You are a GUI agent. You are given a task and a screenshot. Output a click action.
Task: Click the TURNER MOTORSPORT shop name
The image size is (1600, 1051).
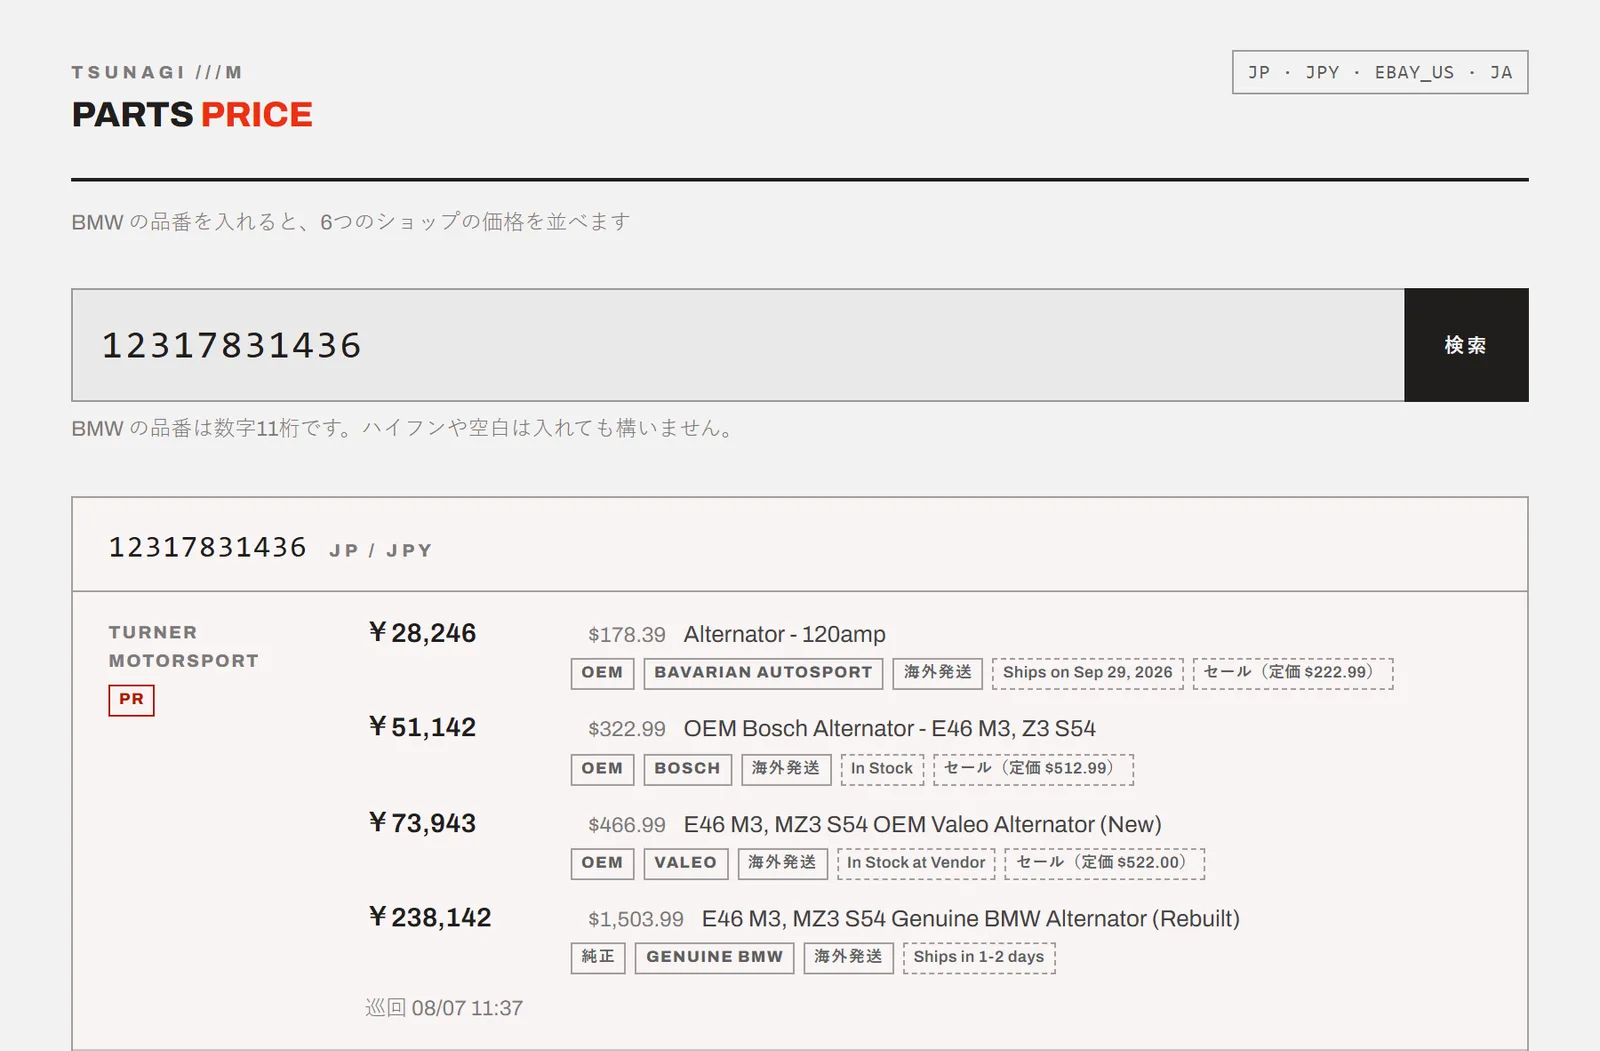click(x=184, y=646)
